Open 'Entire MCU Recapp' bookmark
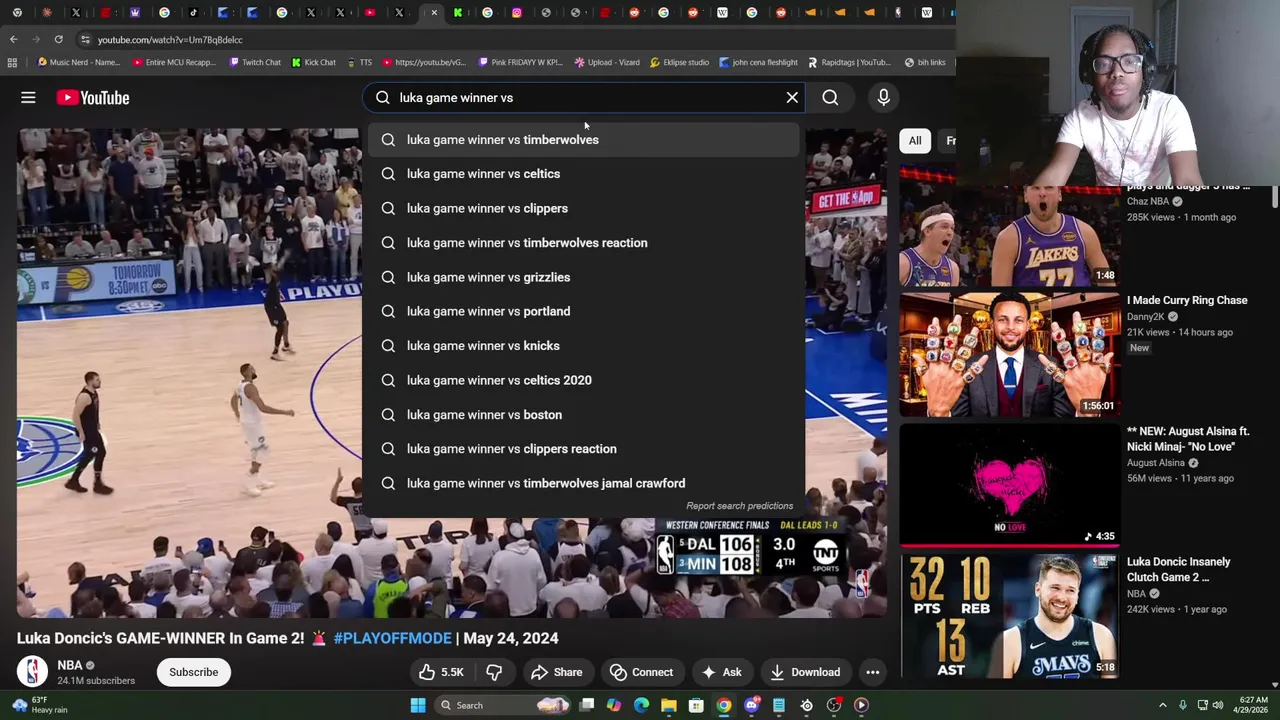The height and width of the screenshot is (720, 1280). tap(175, 62)
